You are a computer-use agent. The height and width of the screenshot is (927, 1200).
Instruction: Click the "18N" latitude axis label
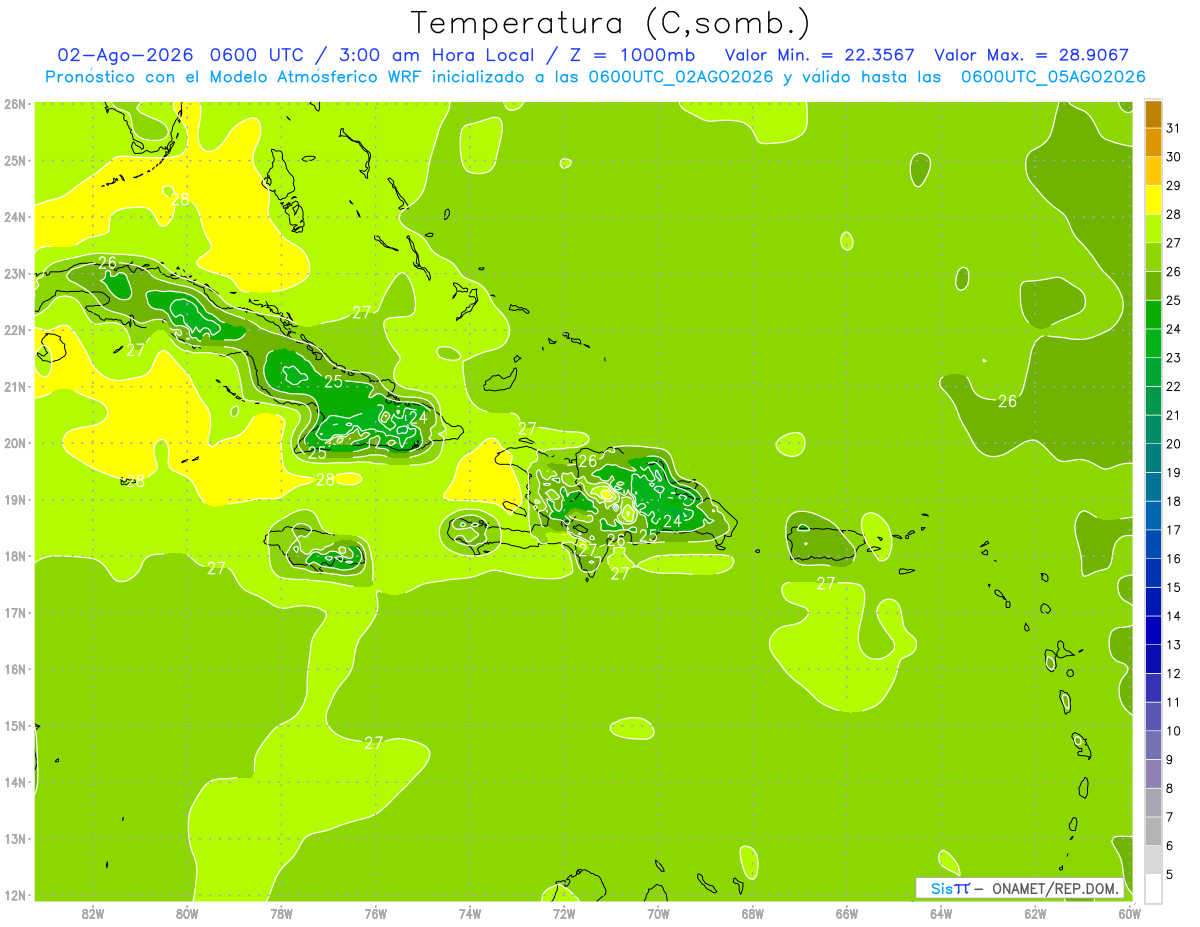(15, 556)
